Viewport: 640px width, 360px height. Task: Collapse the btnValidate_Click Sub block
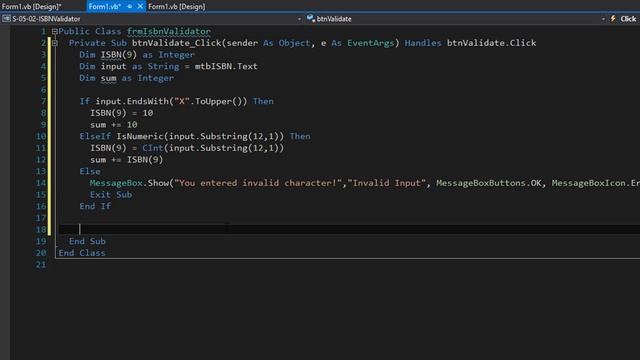(x=55, y=43)
